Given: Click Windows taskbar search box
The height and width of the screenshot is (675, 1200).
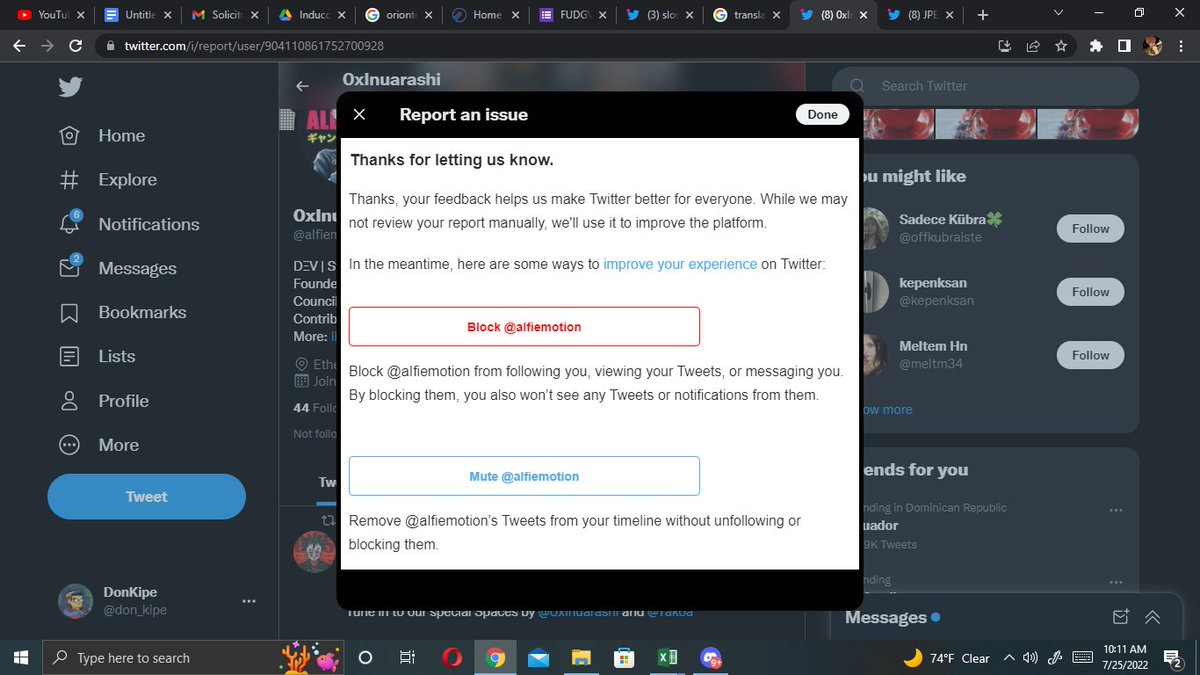Looking at the screenshot, I should pyautogui.click(x=192, y=657).
